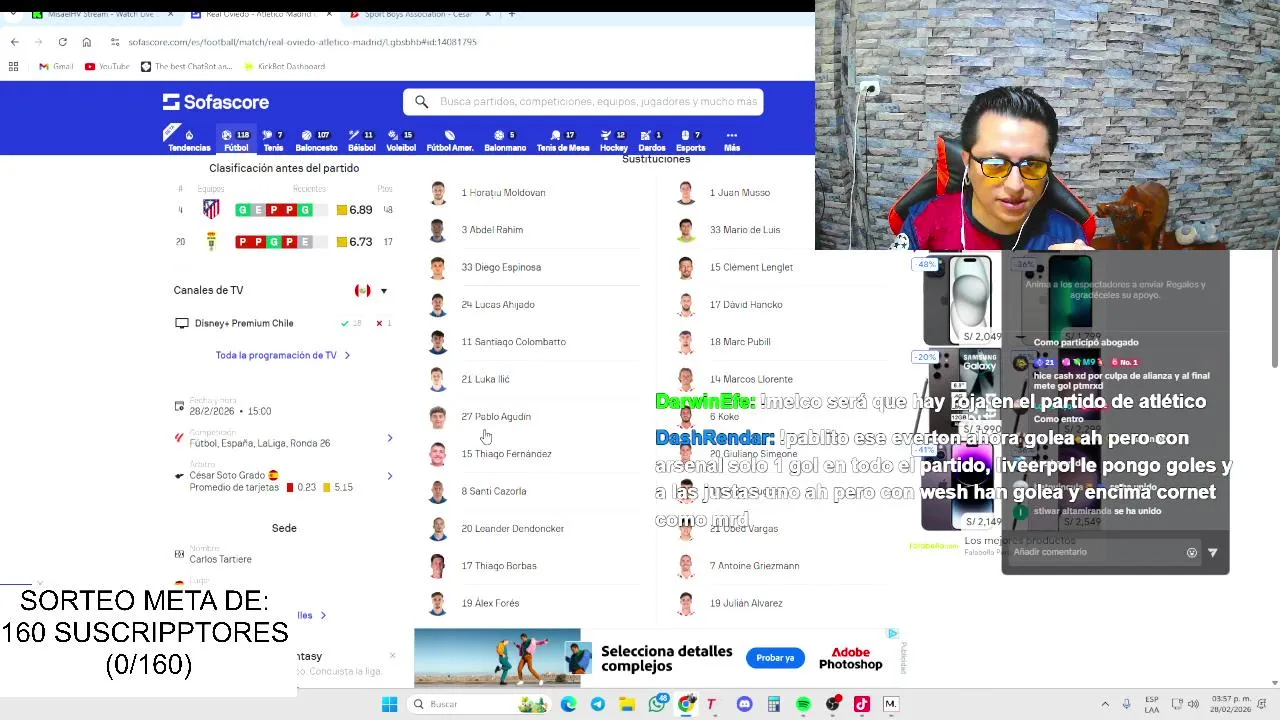
Task: Click the Real Oviedo crest in standings
Action: tap(211, 241)
